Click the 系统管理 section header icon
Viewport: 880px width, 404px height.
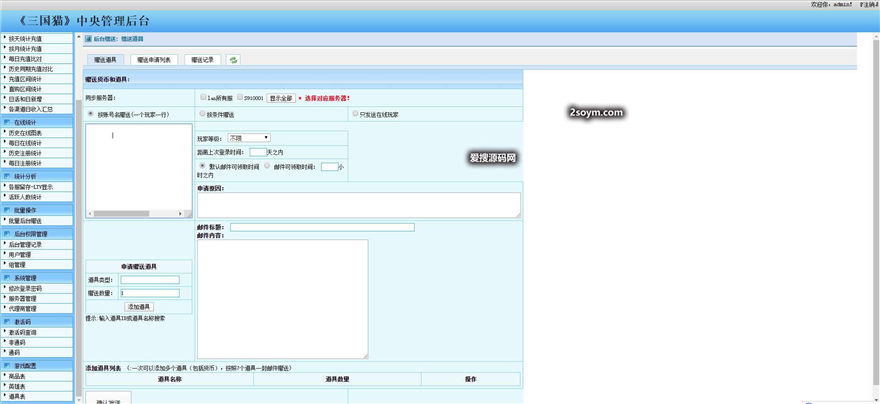pos(8,277)
